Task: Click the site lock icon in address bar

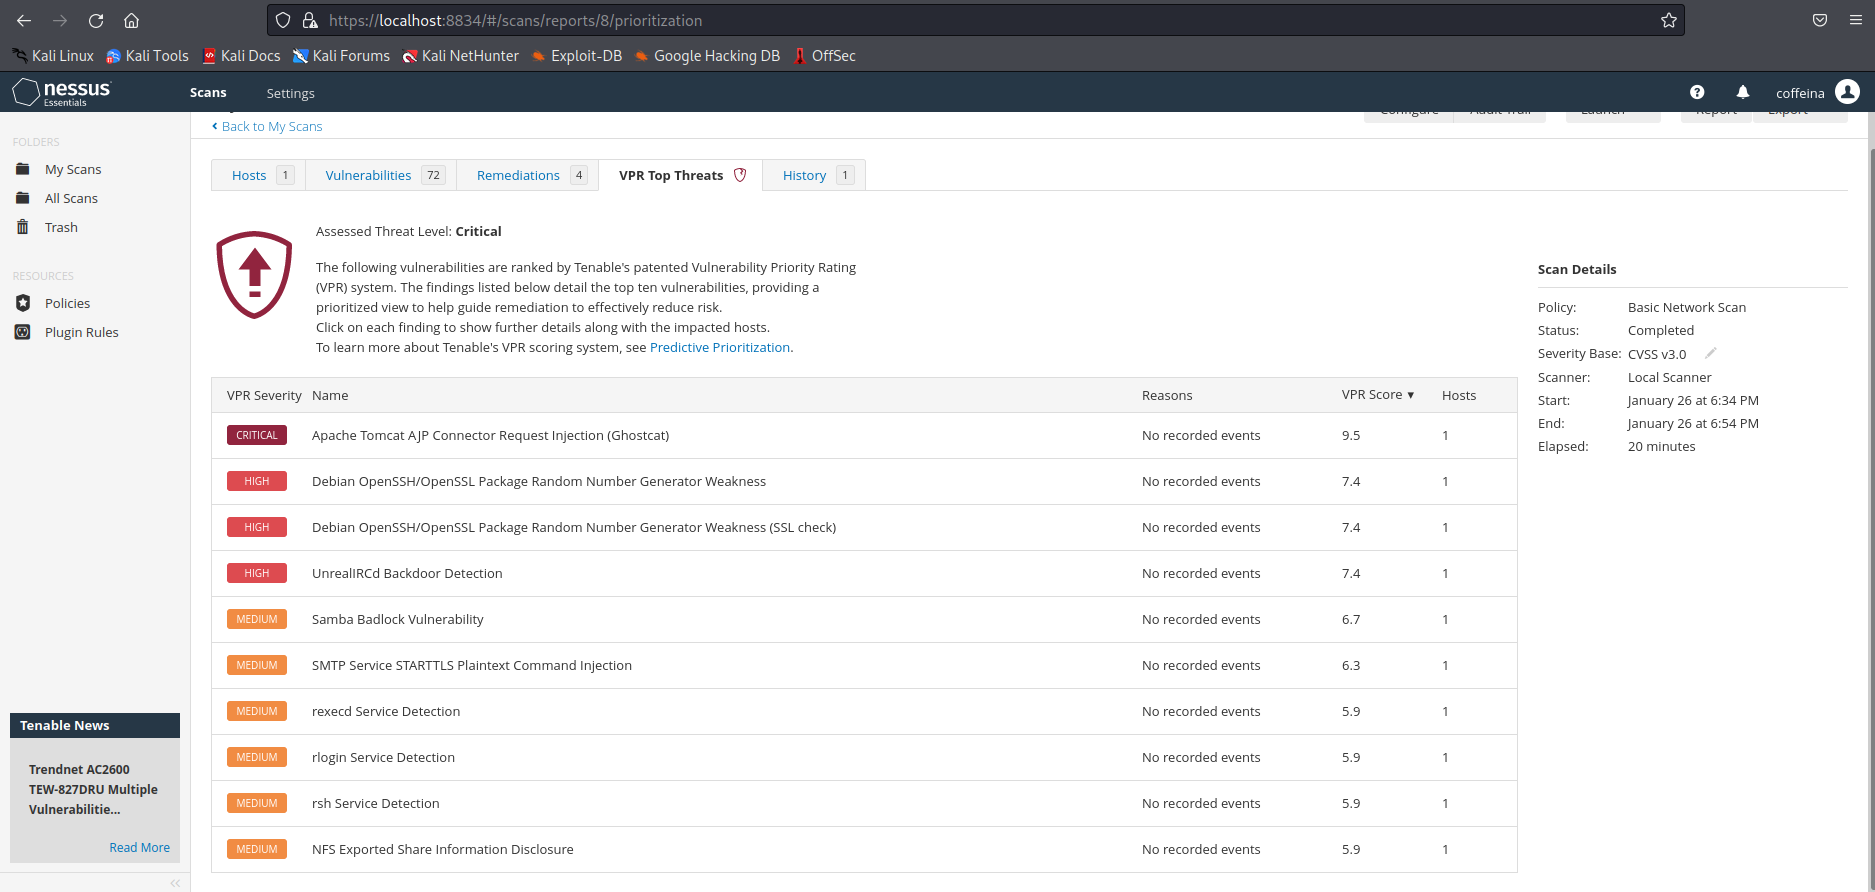Action: click(x=310, y=20)
